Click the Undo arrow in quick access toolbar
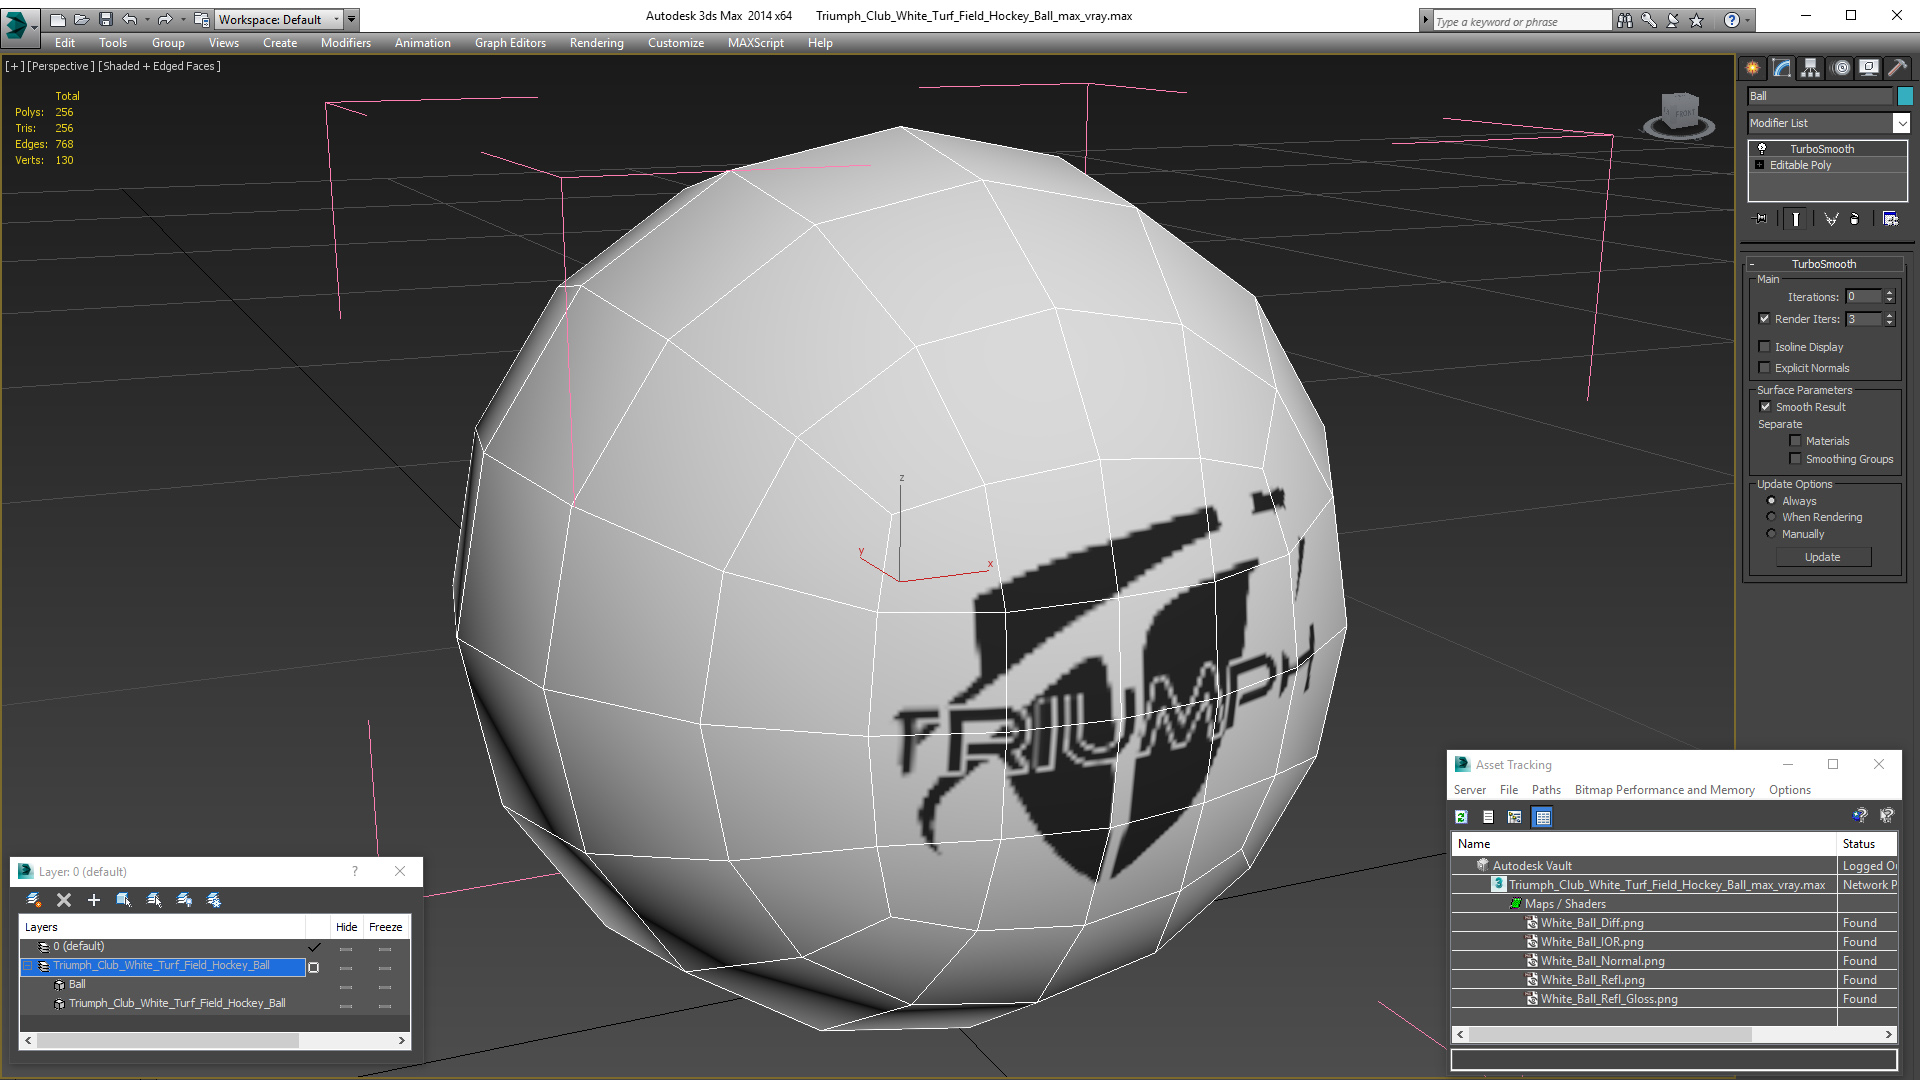This screenshot has width=1920, height=1080. pos(130,19)
